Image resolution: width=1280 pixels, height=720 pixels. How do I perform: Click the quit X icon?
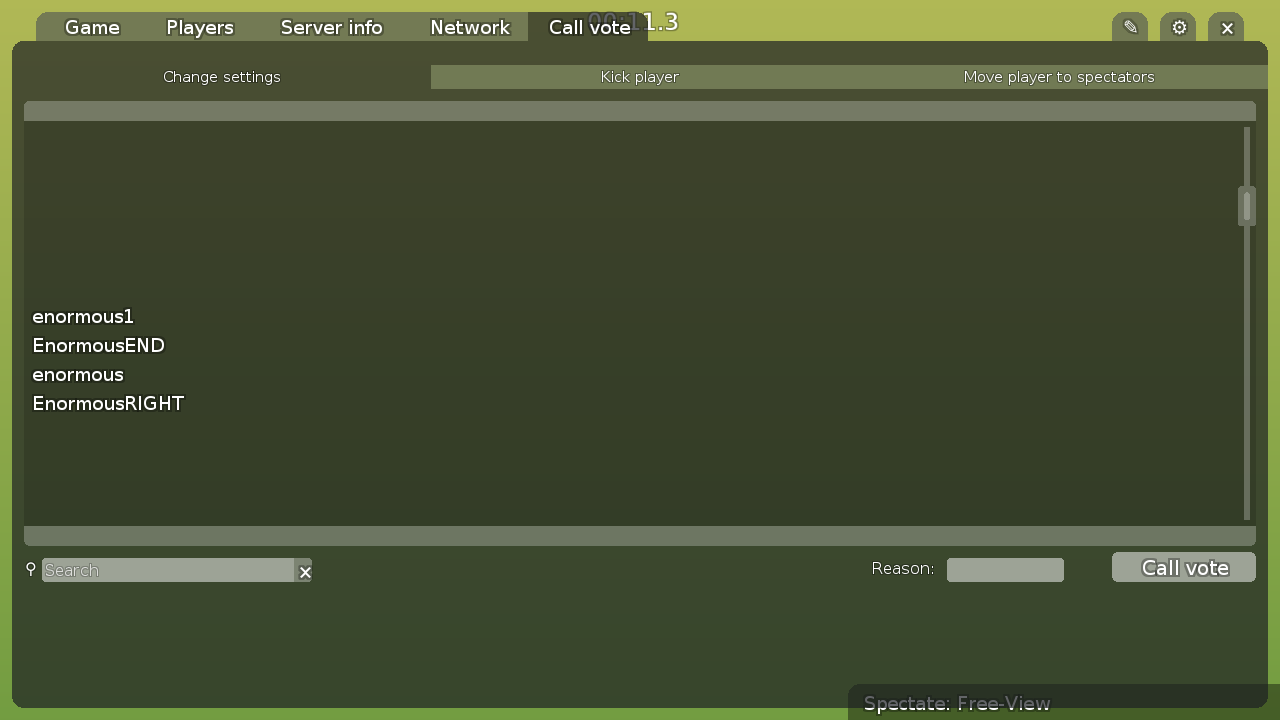coord(1226,27)
